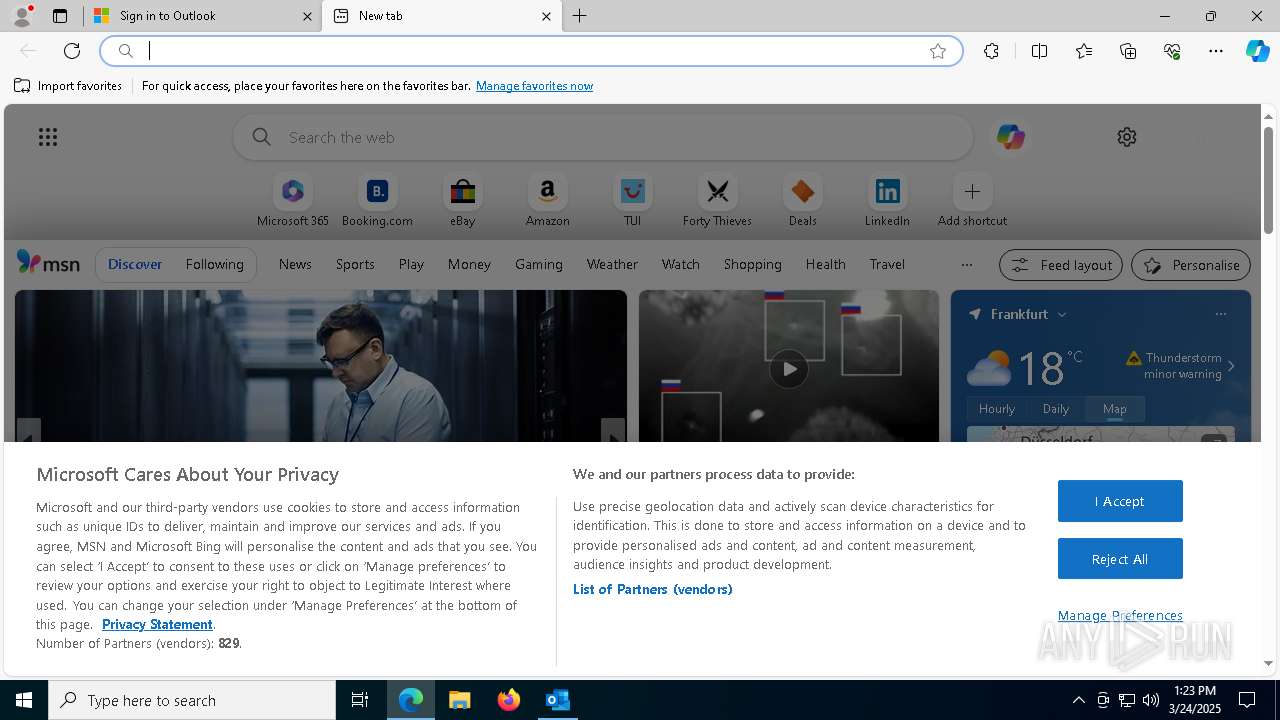Open the News category
The height and width of the screenshot is (720, 1280).
click(x=295, y=264)
